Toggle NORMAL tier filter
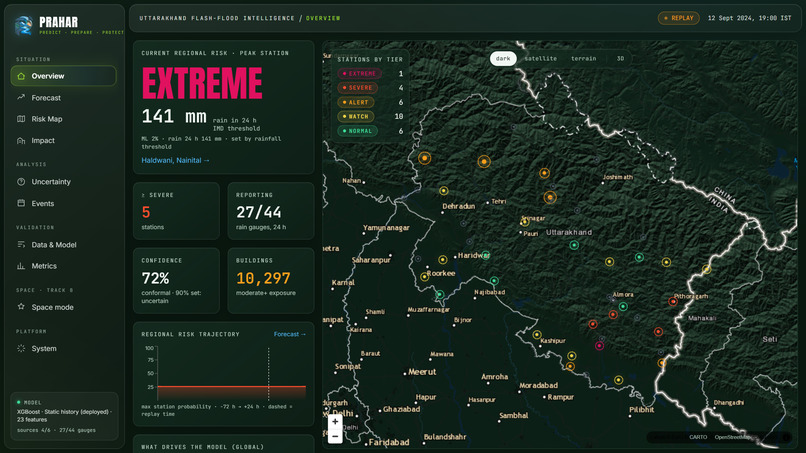The width and height of the screenshot is (806, 453). 358,131
